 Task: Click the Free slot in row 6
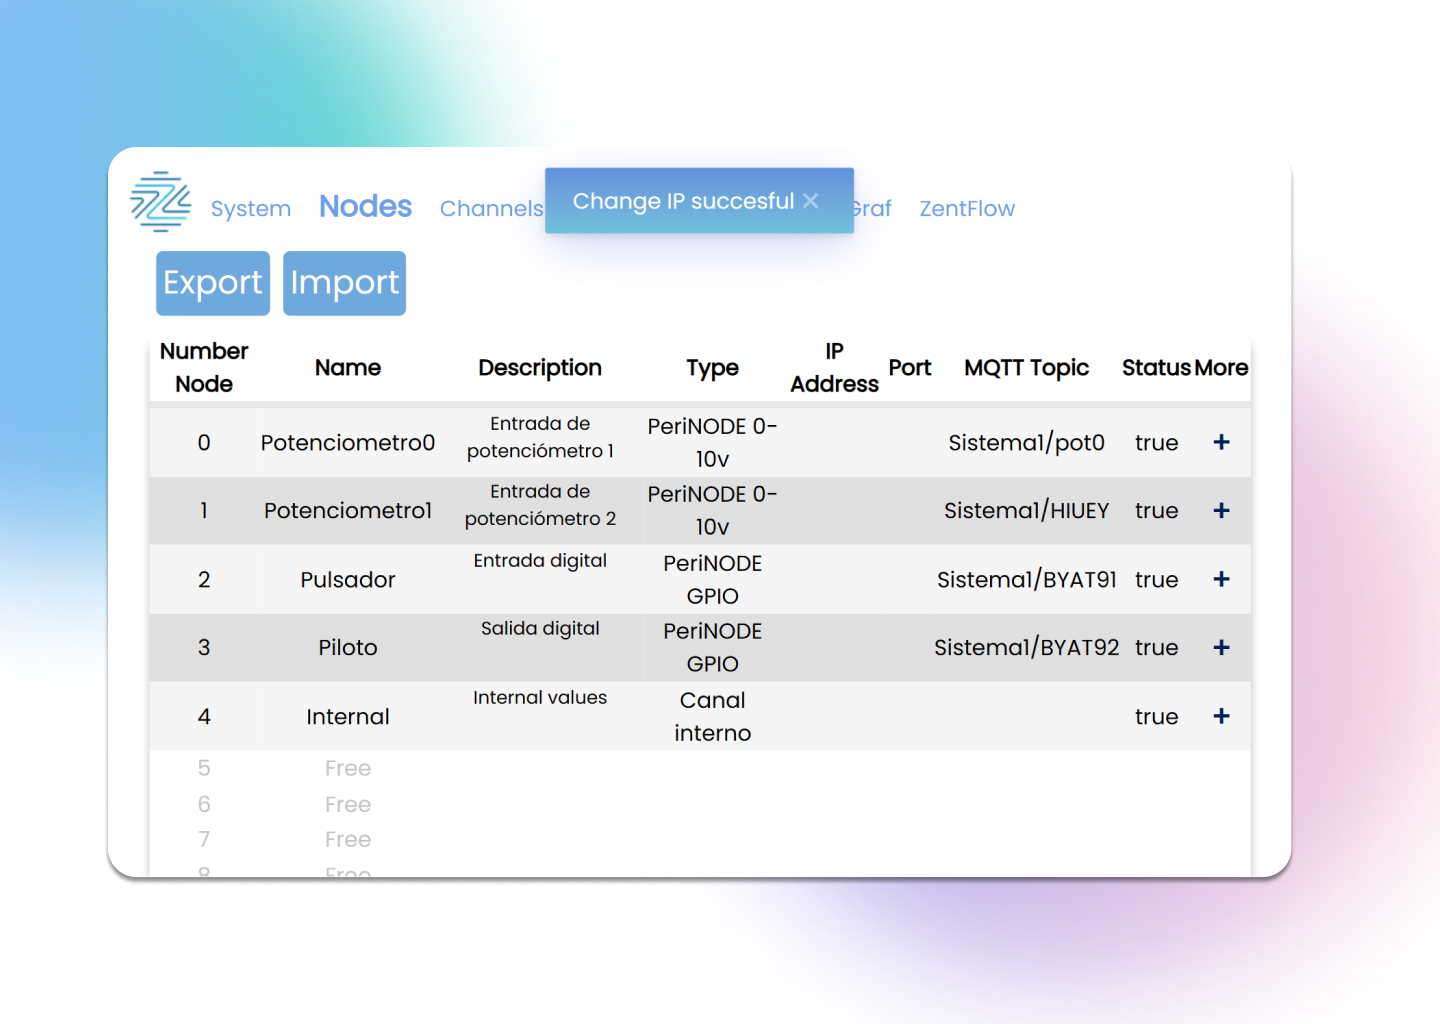[x=348, y=805]
